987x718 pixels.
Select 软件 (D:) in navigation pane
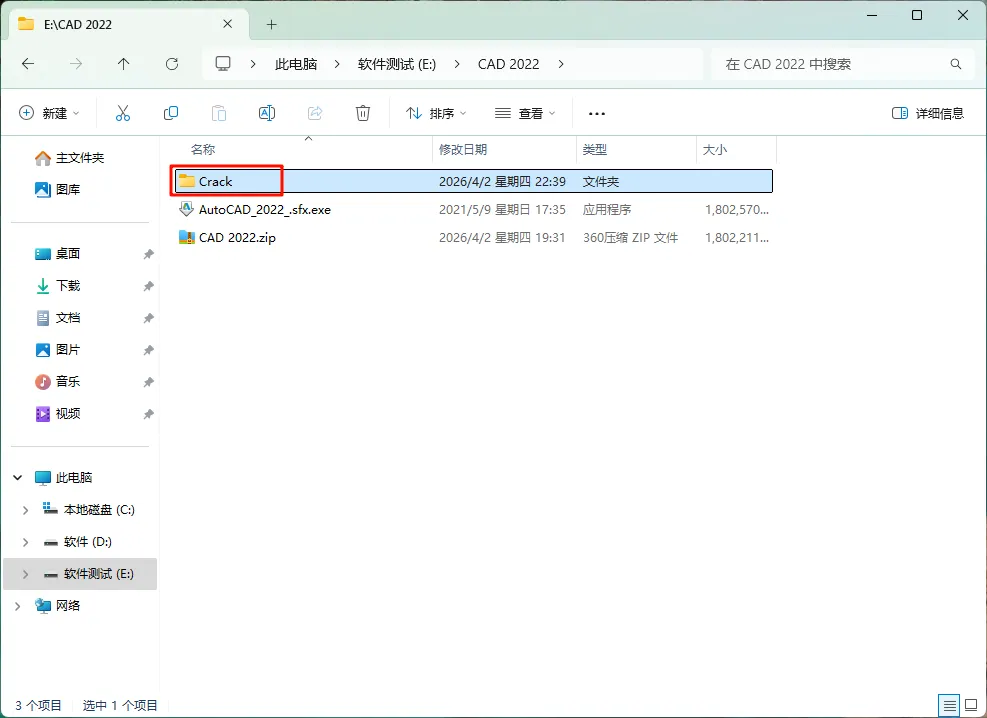pyautogui.click(x=87, y=542)
